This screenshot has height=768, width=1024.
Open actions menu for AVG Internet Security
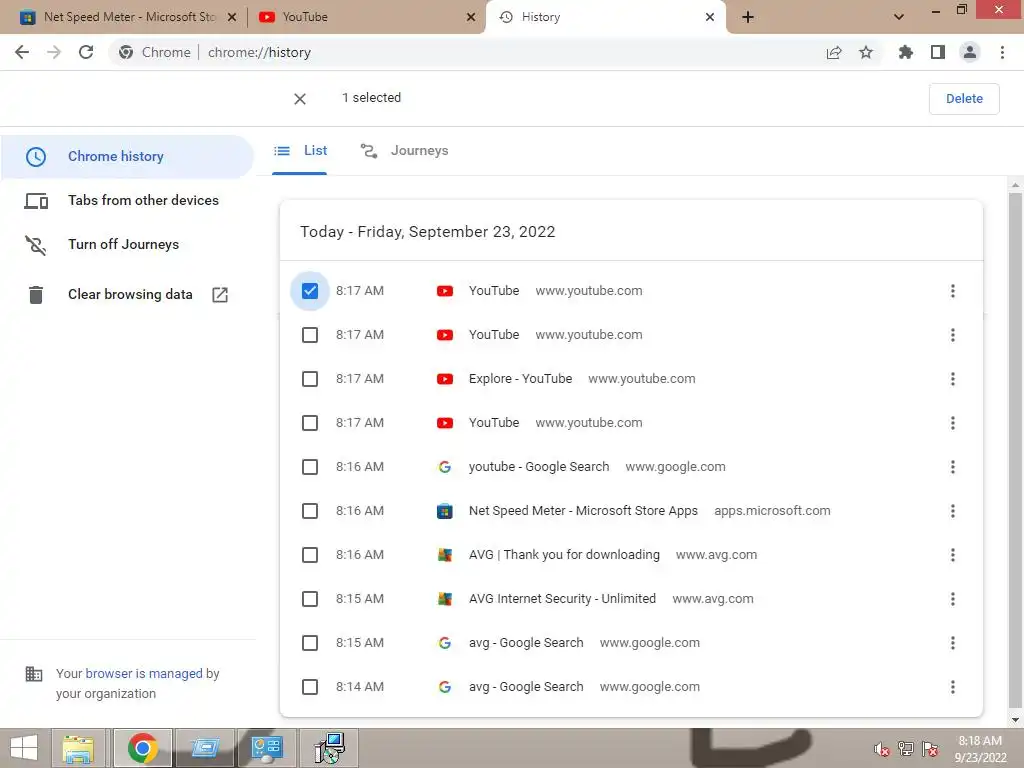point(953,599)
